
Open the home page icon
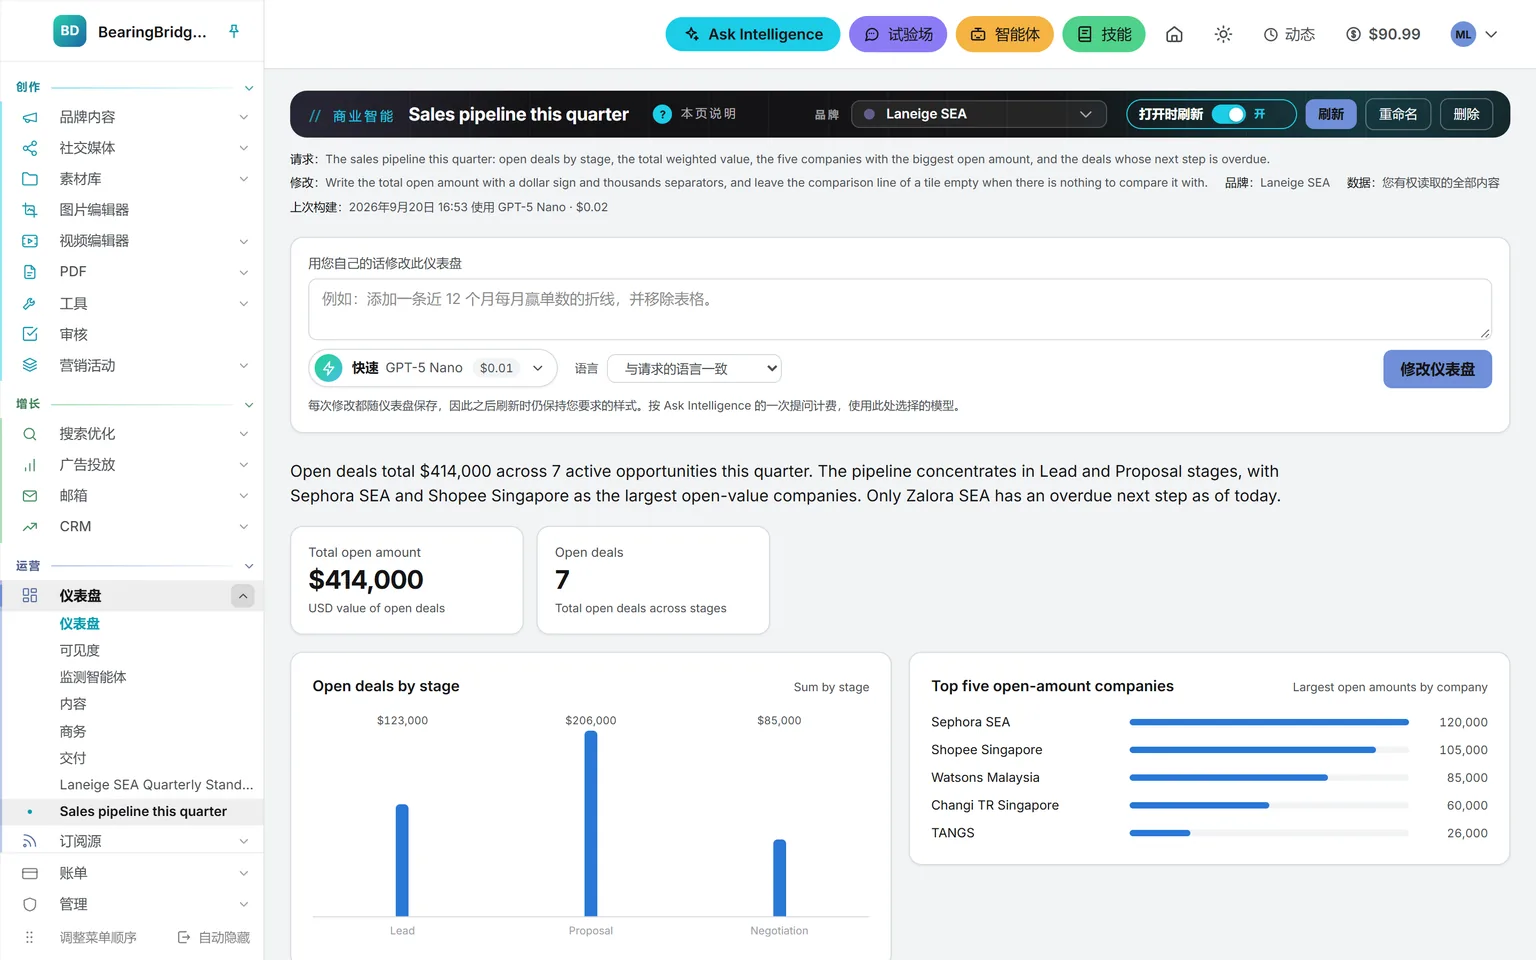point(1174,34)
